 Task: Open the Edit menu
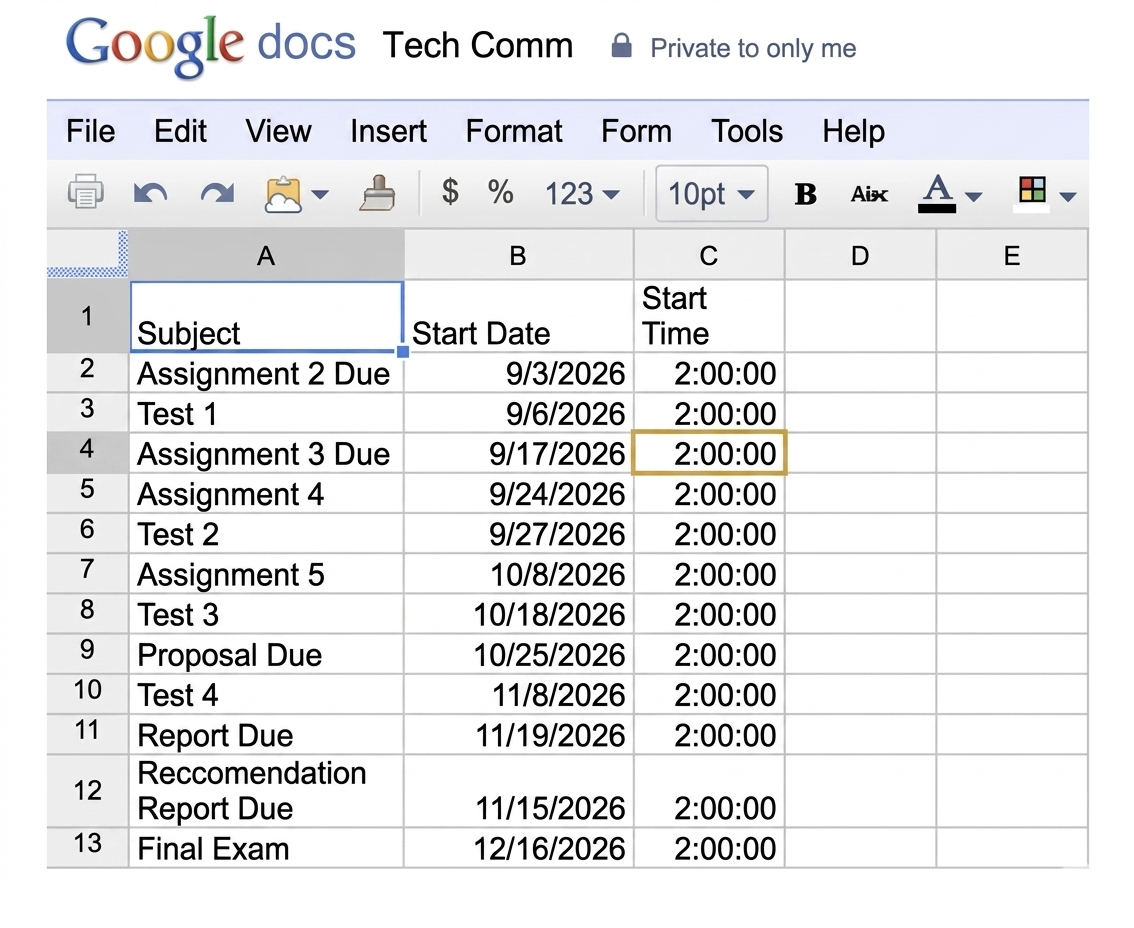pyautogui.click(x=180, y=132)
